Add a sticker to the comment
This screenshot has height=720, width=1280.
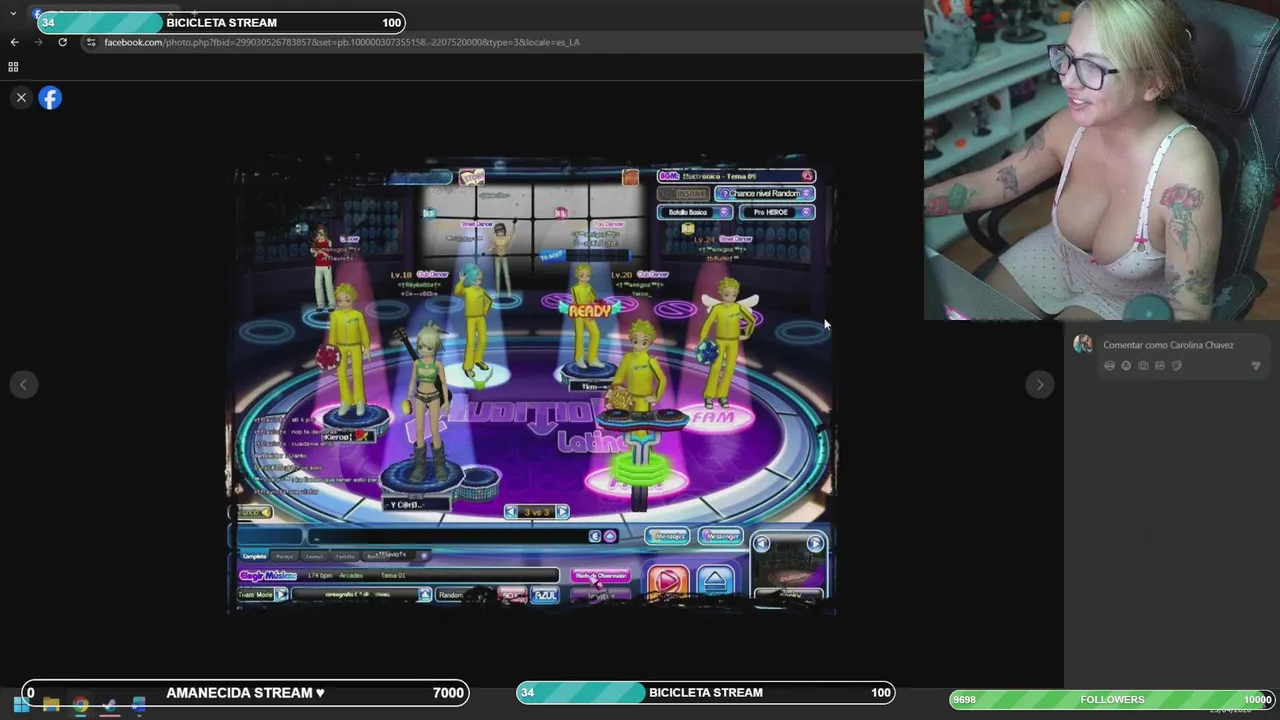click(1177, 366)
